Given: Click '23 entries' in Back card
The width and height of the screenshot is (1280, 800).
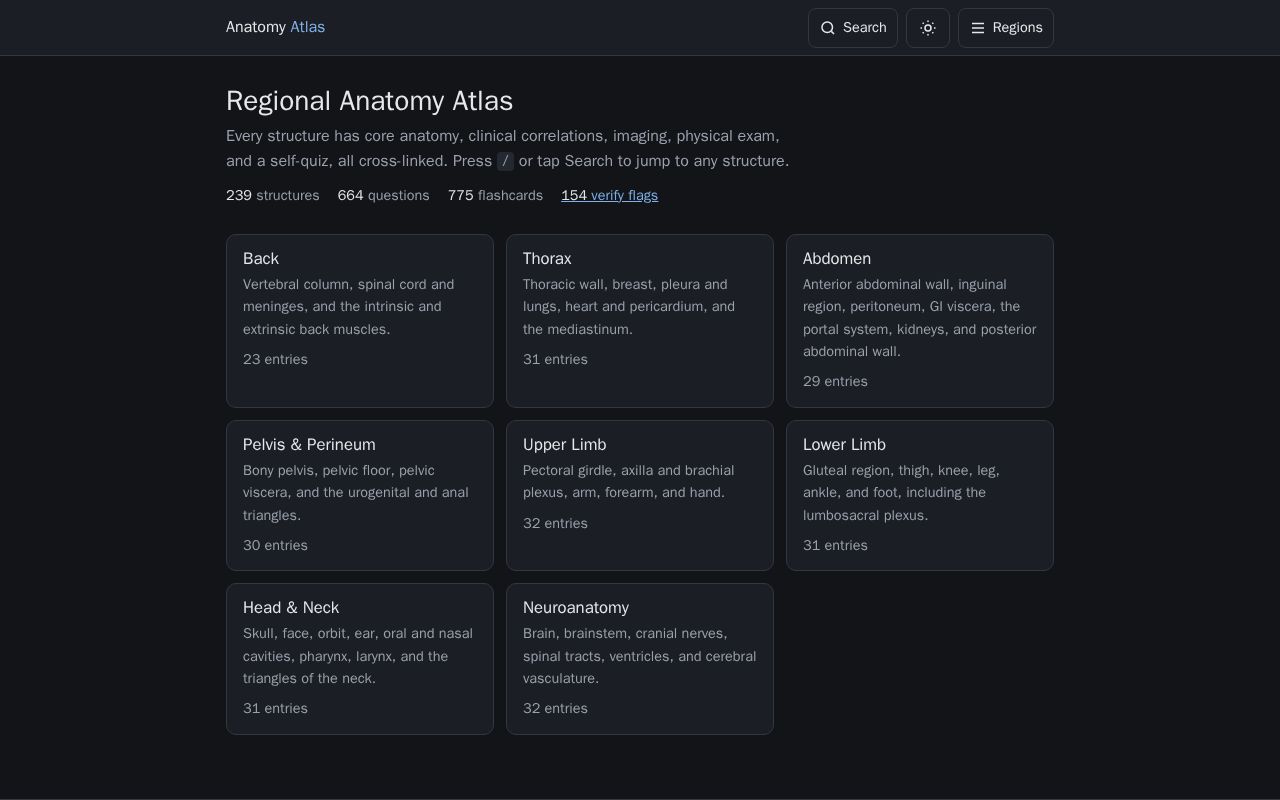Looking at the screenshot, I should click(x=275, y=359).
